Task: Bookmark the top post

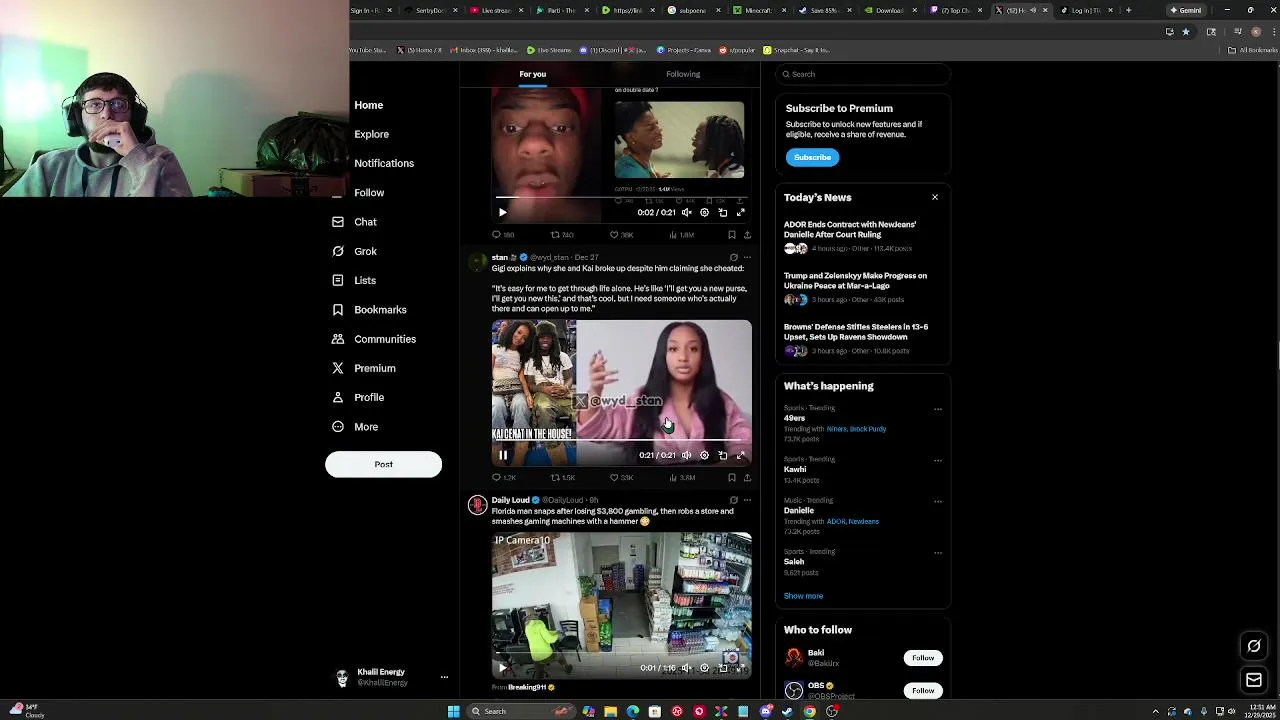Action: click(x=732, y=235)
